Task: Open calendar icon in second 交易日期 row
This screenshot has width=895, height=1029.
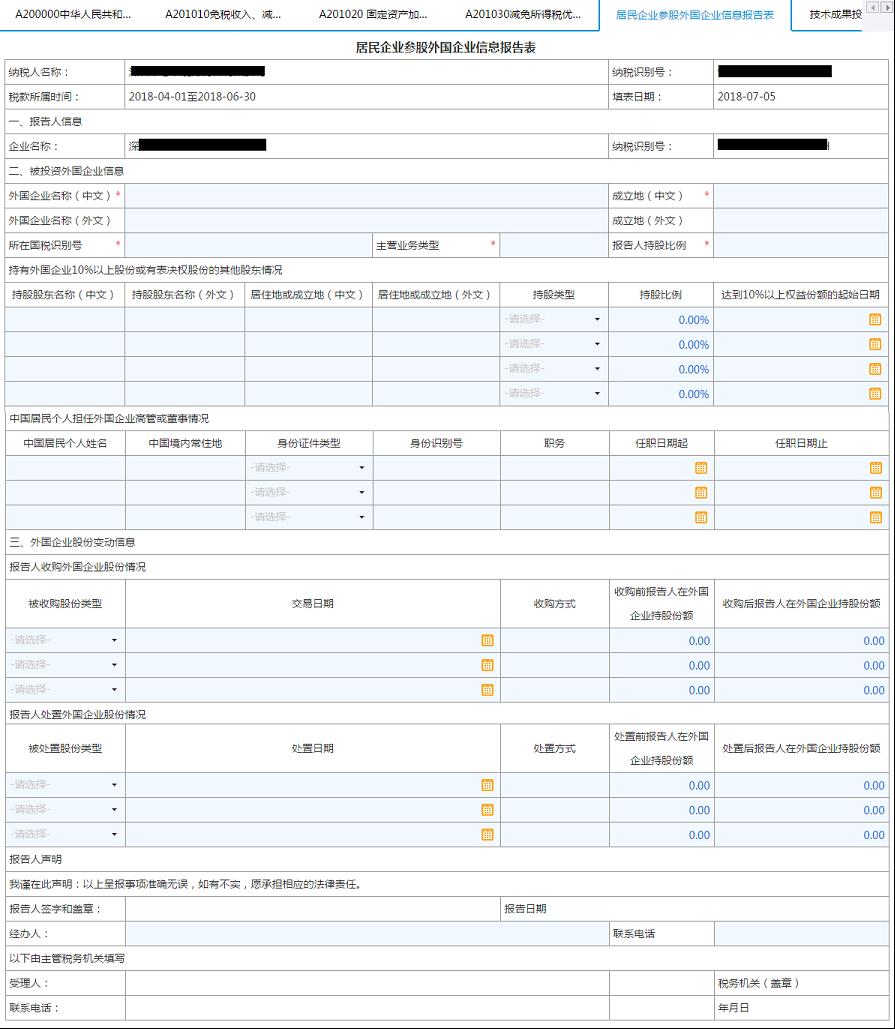Action: [487, 664]
